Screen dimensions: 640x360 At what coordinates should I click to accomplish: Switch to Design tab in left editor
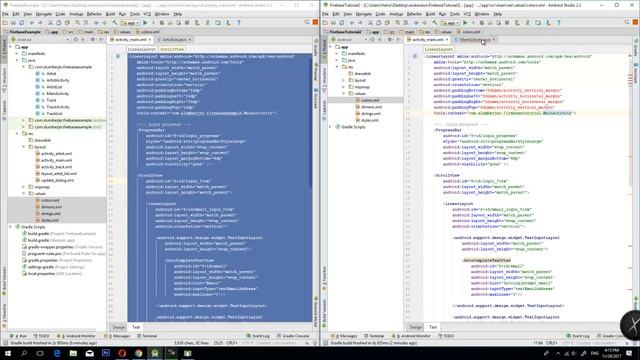(x=118, y=327)
